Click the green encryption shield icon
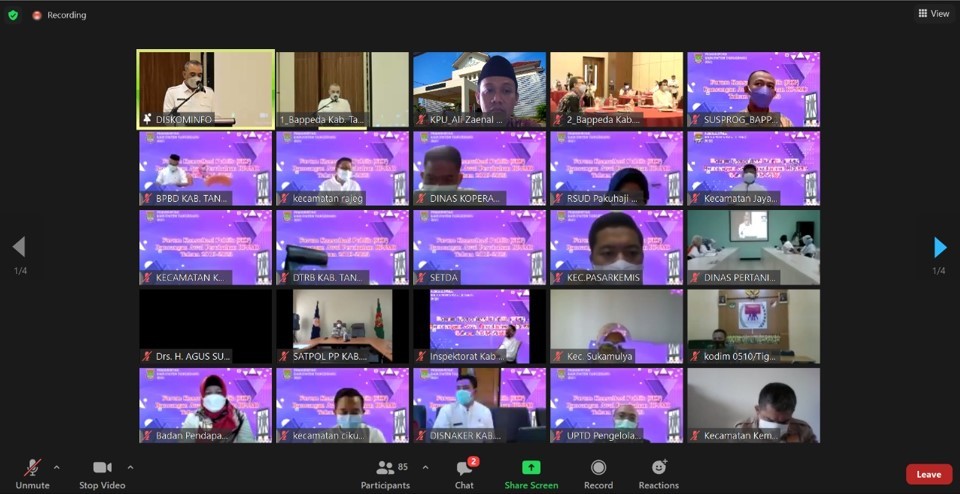Viewport: 960px width, 494px height. [13, 15]
